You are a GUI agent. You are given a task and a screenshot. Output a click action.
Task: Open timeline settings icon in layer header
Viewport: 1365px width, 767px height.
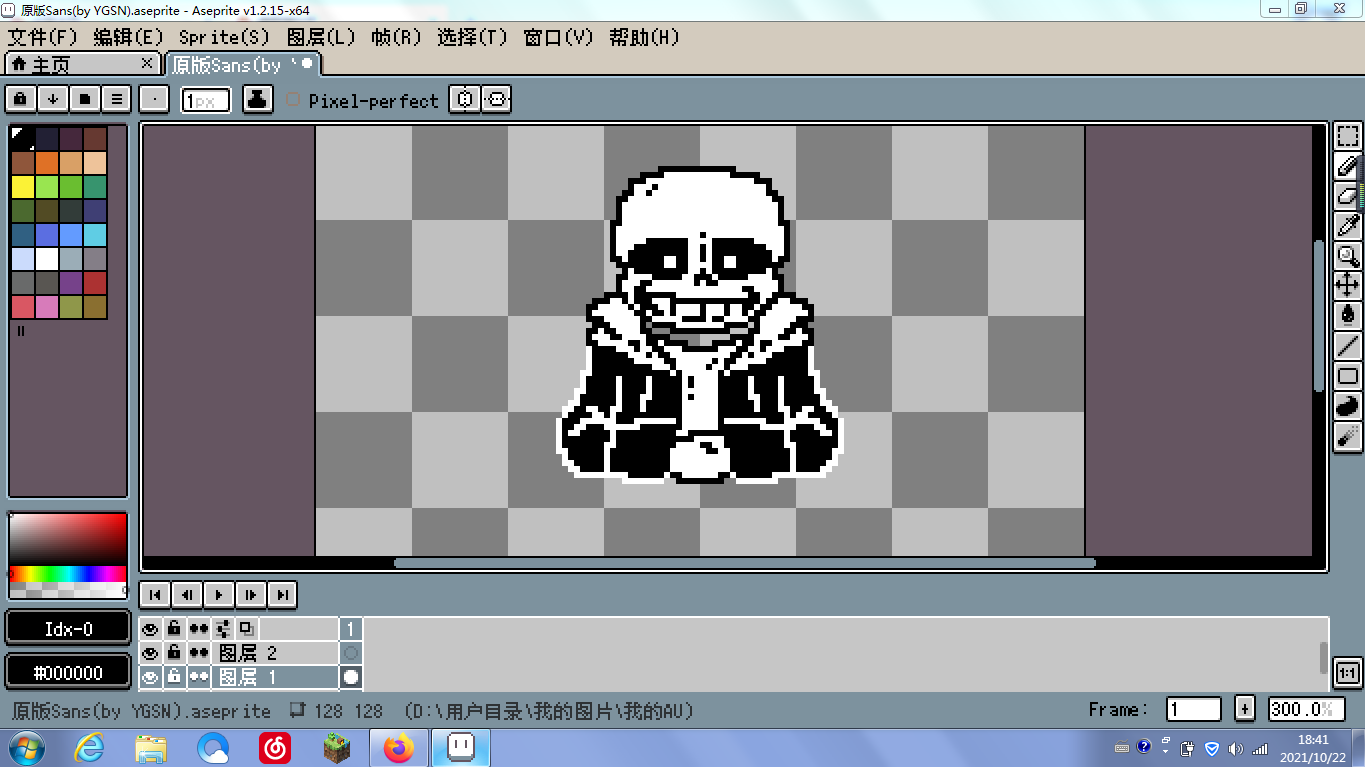click(x=223, y=629)
